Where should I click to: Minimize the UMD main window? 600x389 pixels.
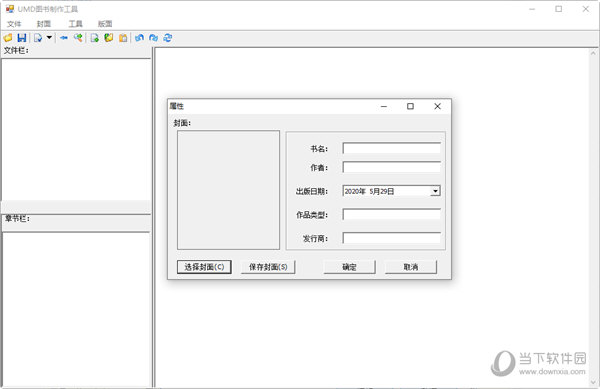(x=532, y=9)
